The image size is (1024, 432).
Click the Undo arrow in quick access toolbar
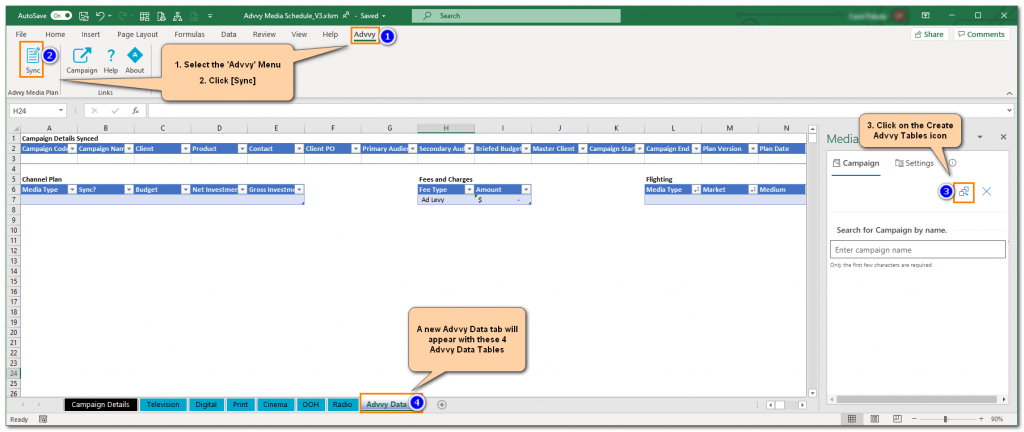tap(102, 16)
